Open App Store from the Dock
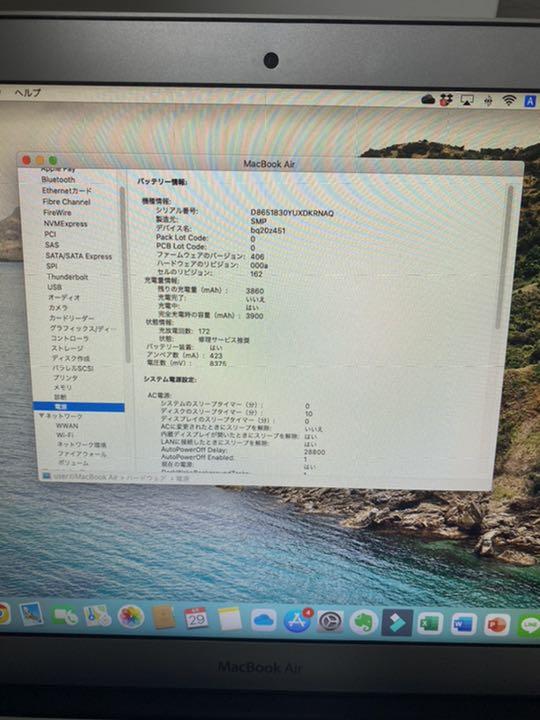 click(x=298, y=621)
